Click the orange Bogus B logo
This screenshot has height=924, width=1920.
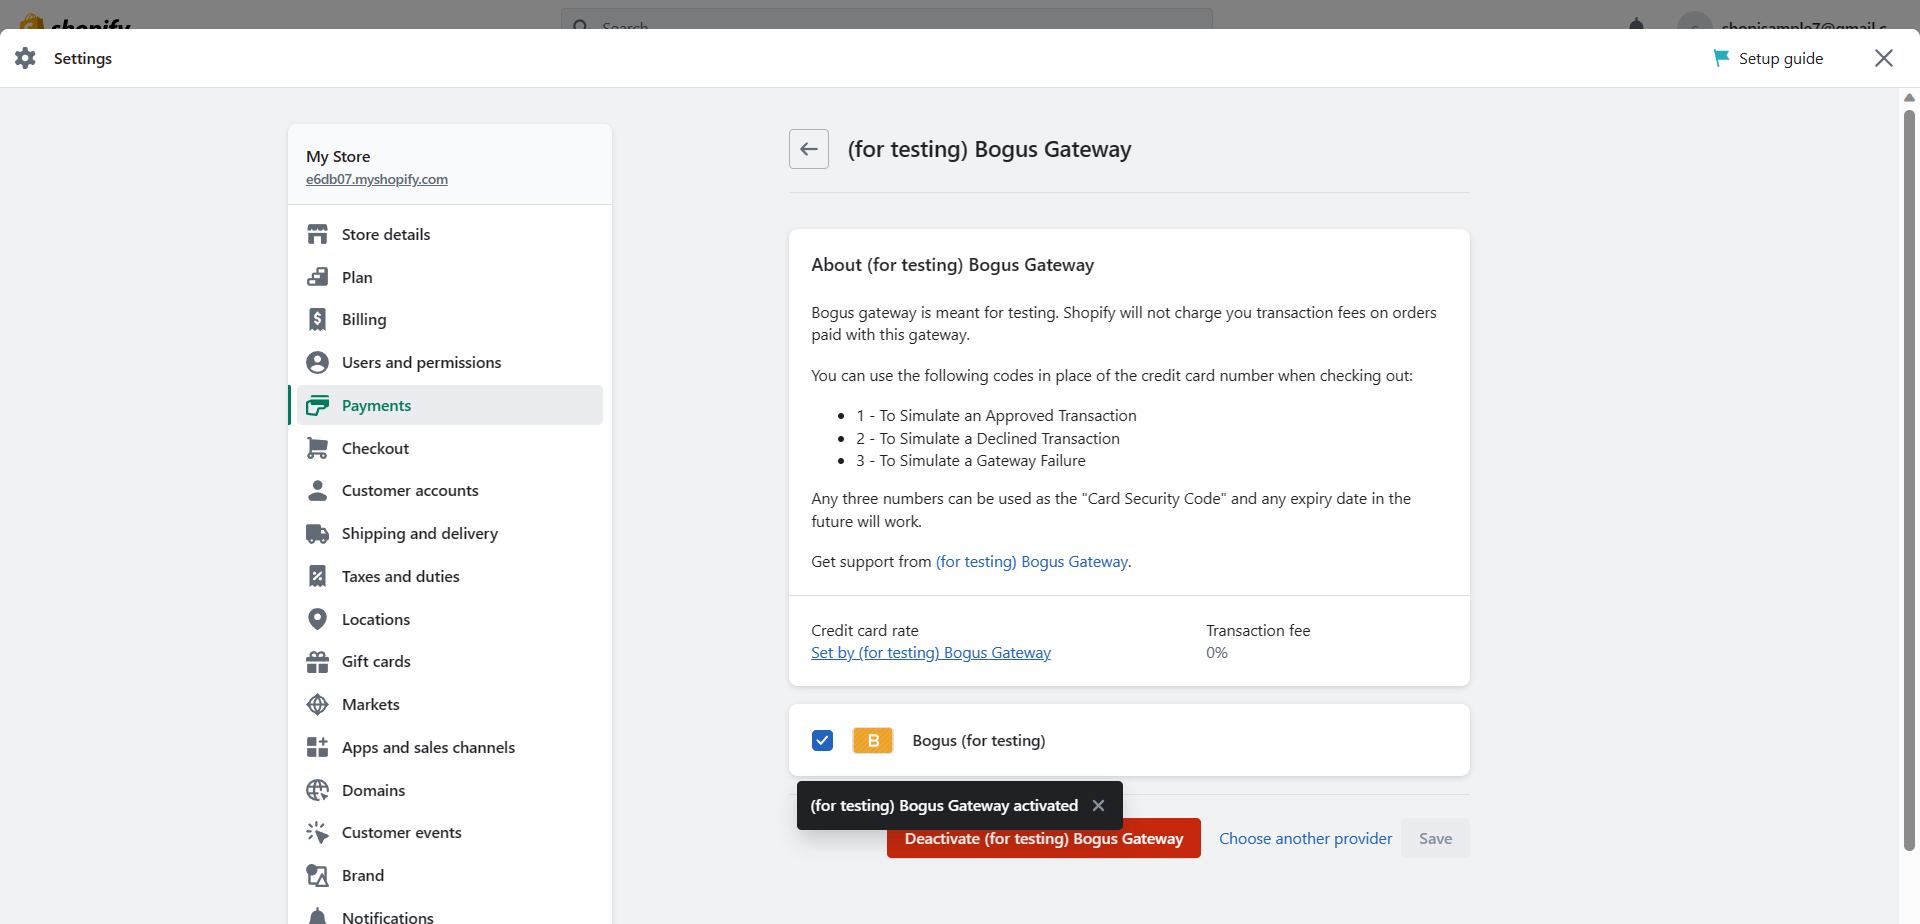click(873, 740)
